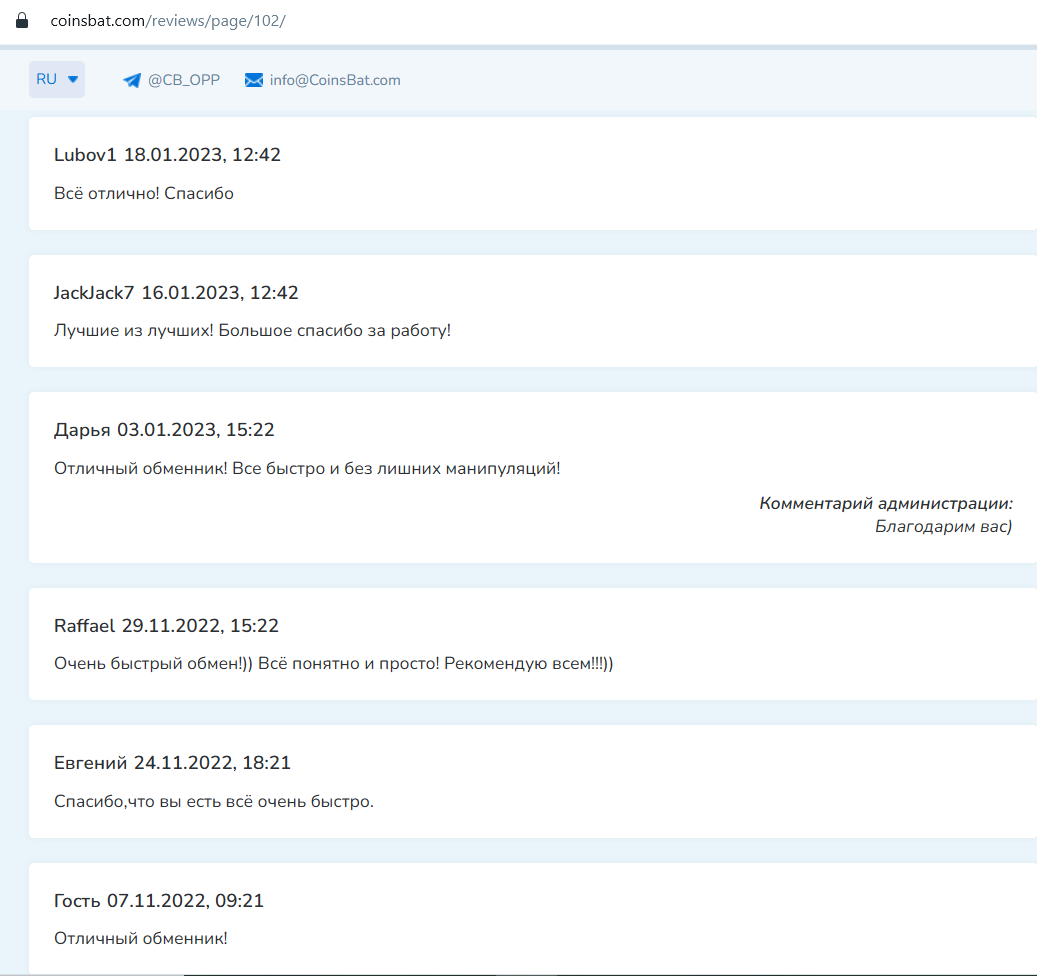Screen dimensions: 1037x976
Task: Click review text starting "Лучшие из лучших!"
Action: (252, 330)
